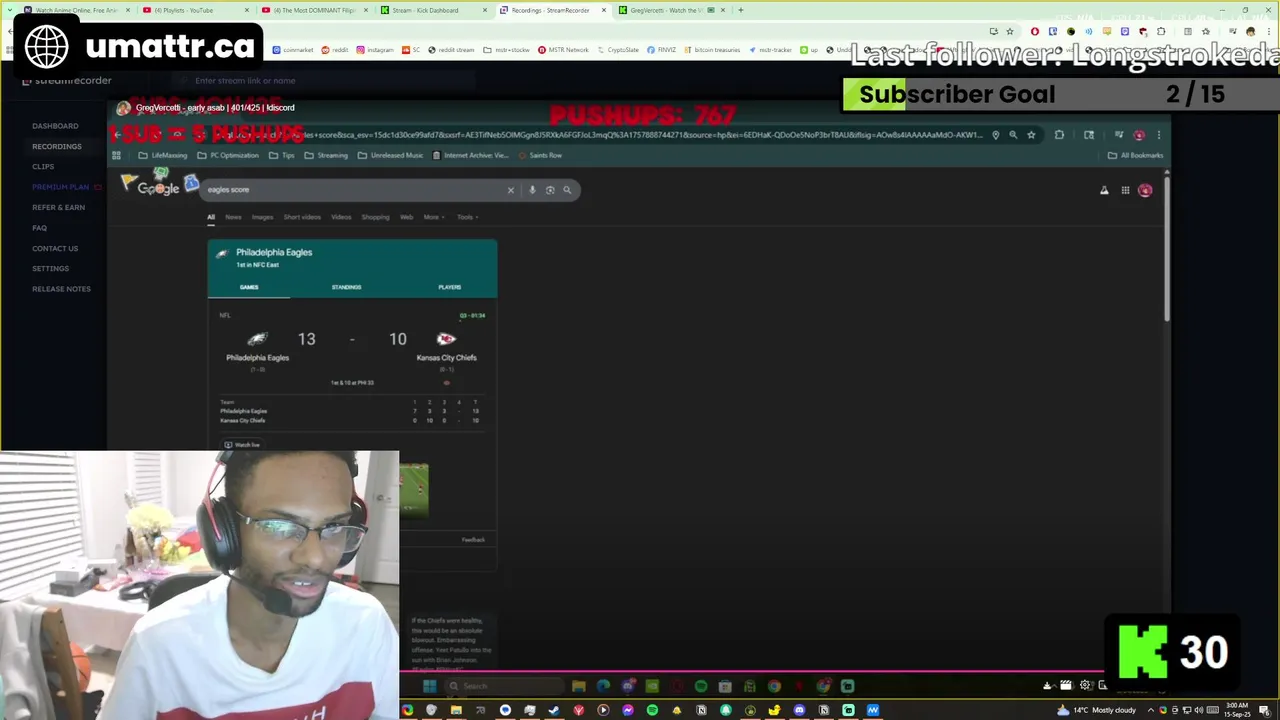Open Google Lens image search icon
This screenshot has width=1280, height=720.
point(550,190)
